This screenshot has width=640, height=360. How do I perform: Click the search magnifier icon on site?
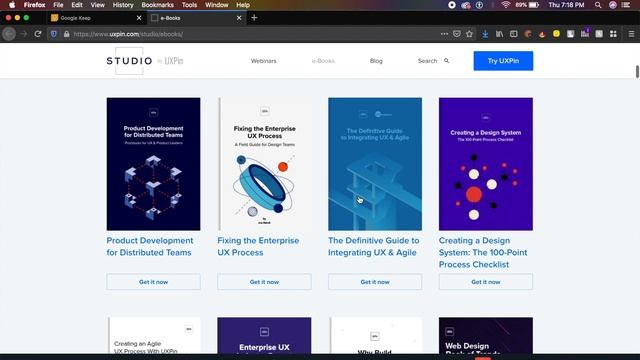click(x=447, y=61)
